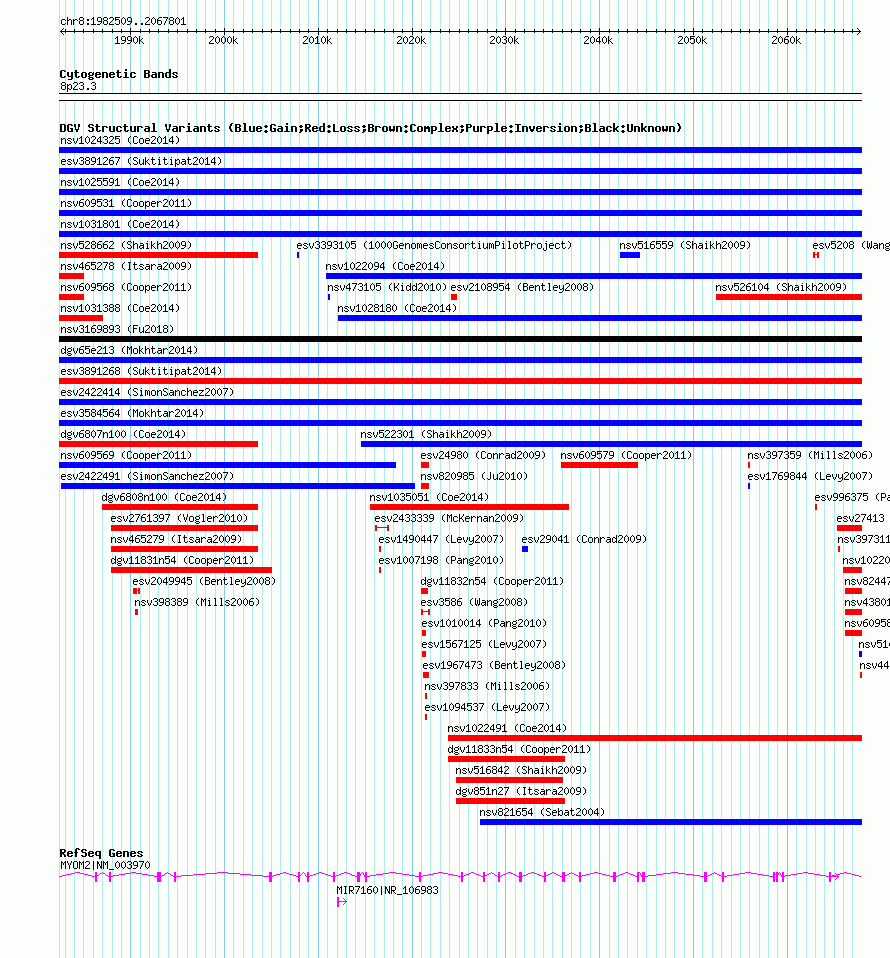
Task: Click esv1490447 (Levy2007) label
Action: tap(441, 539)
